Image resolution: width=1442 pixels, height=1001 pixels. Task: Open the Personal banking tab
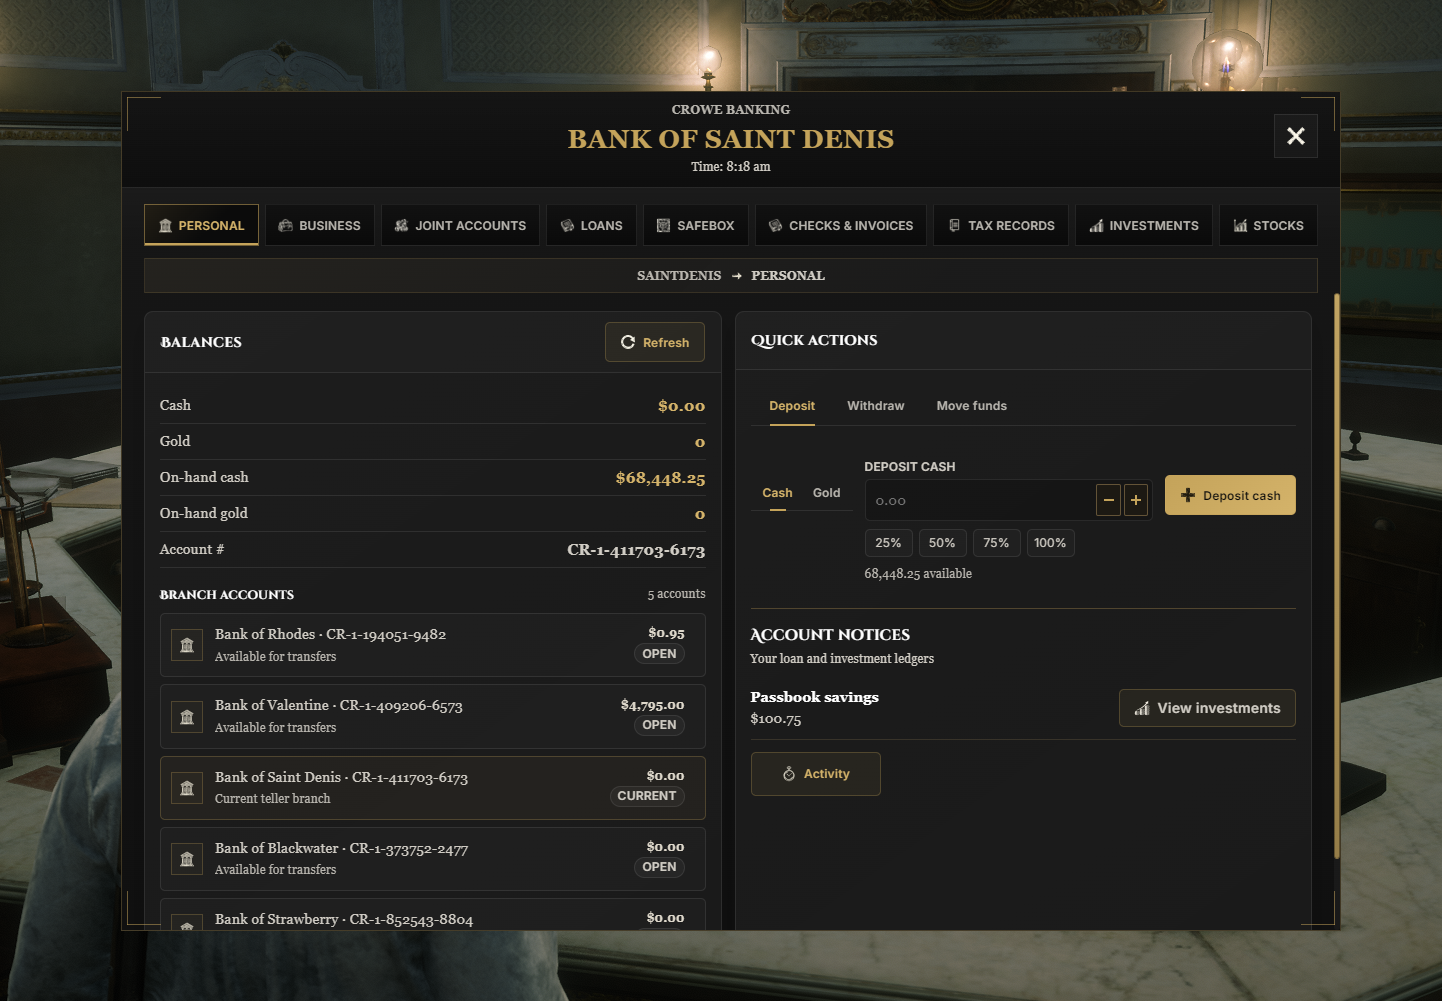pos(201,225)
